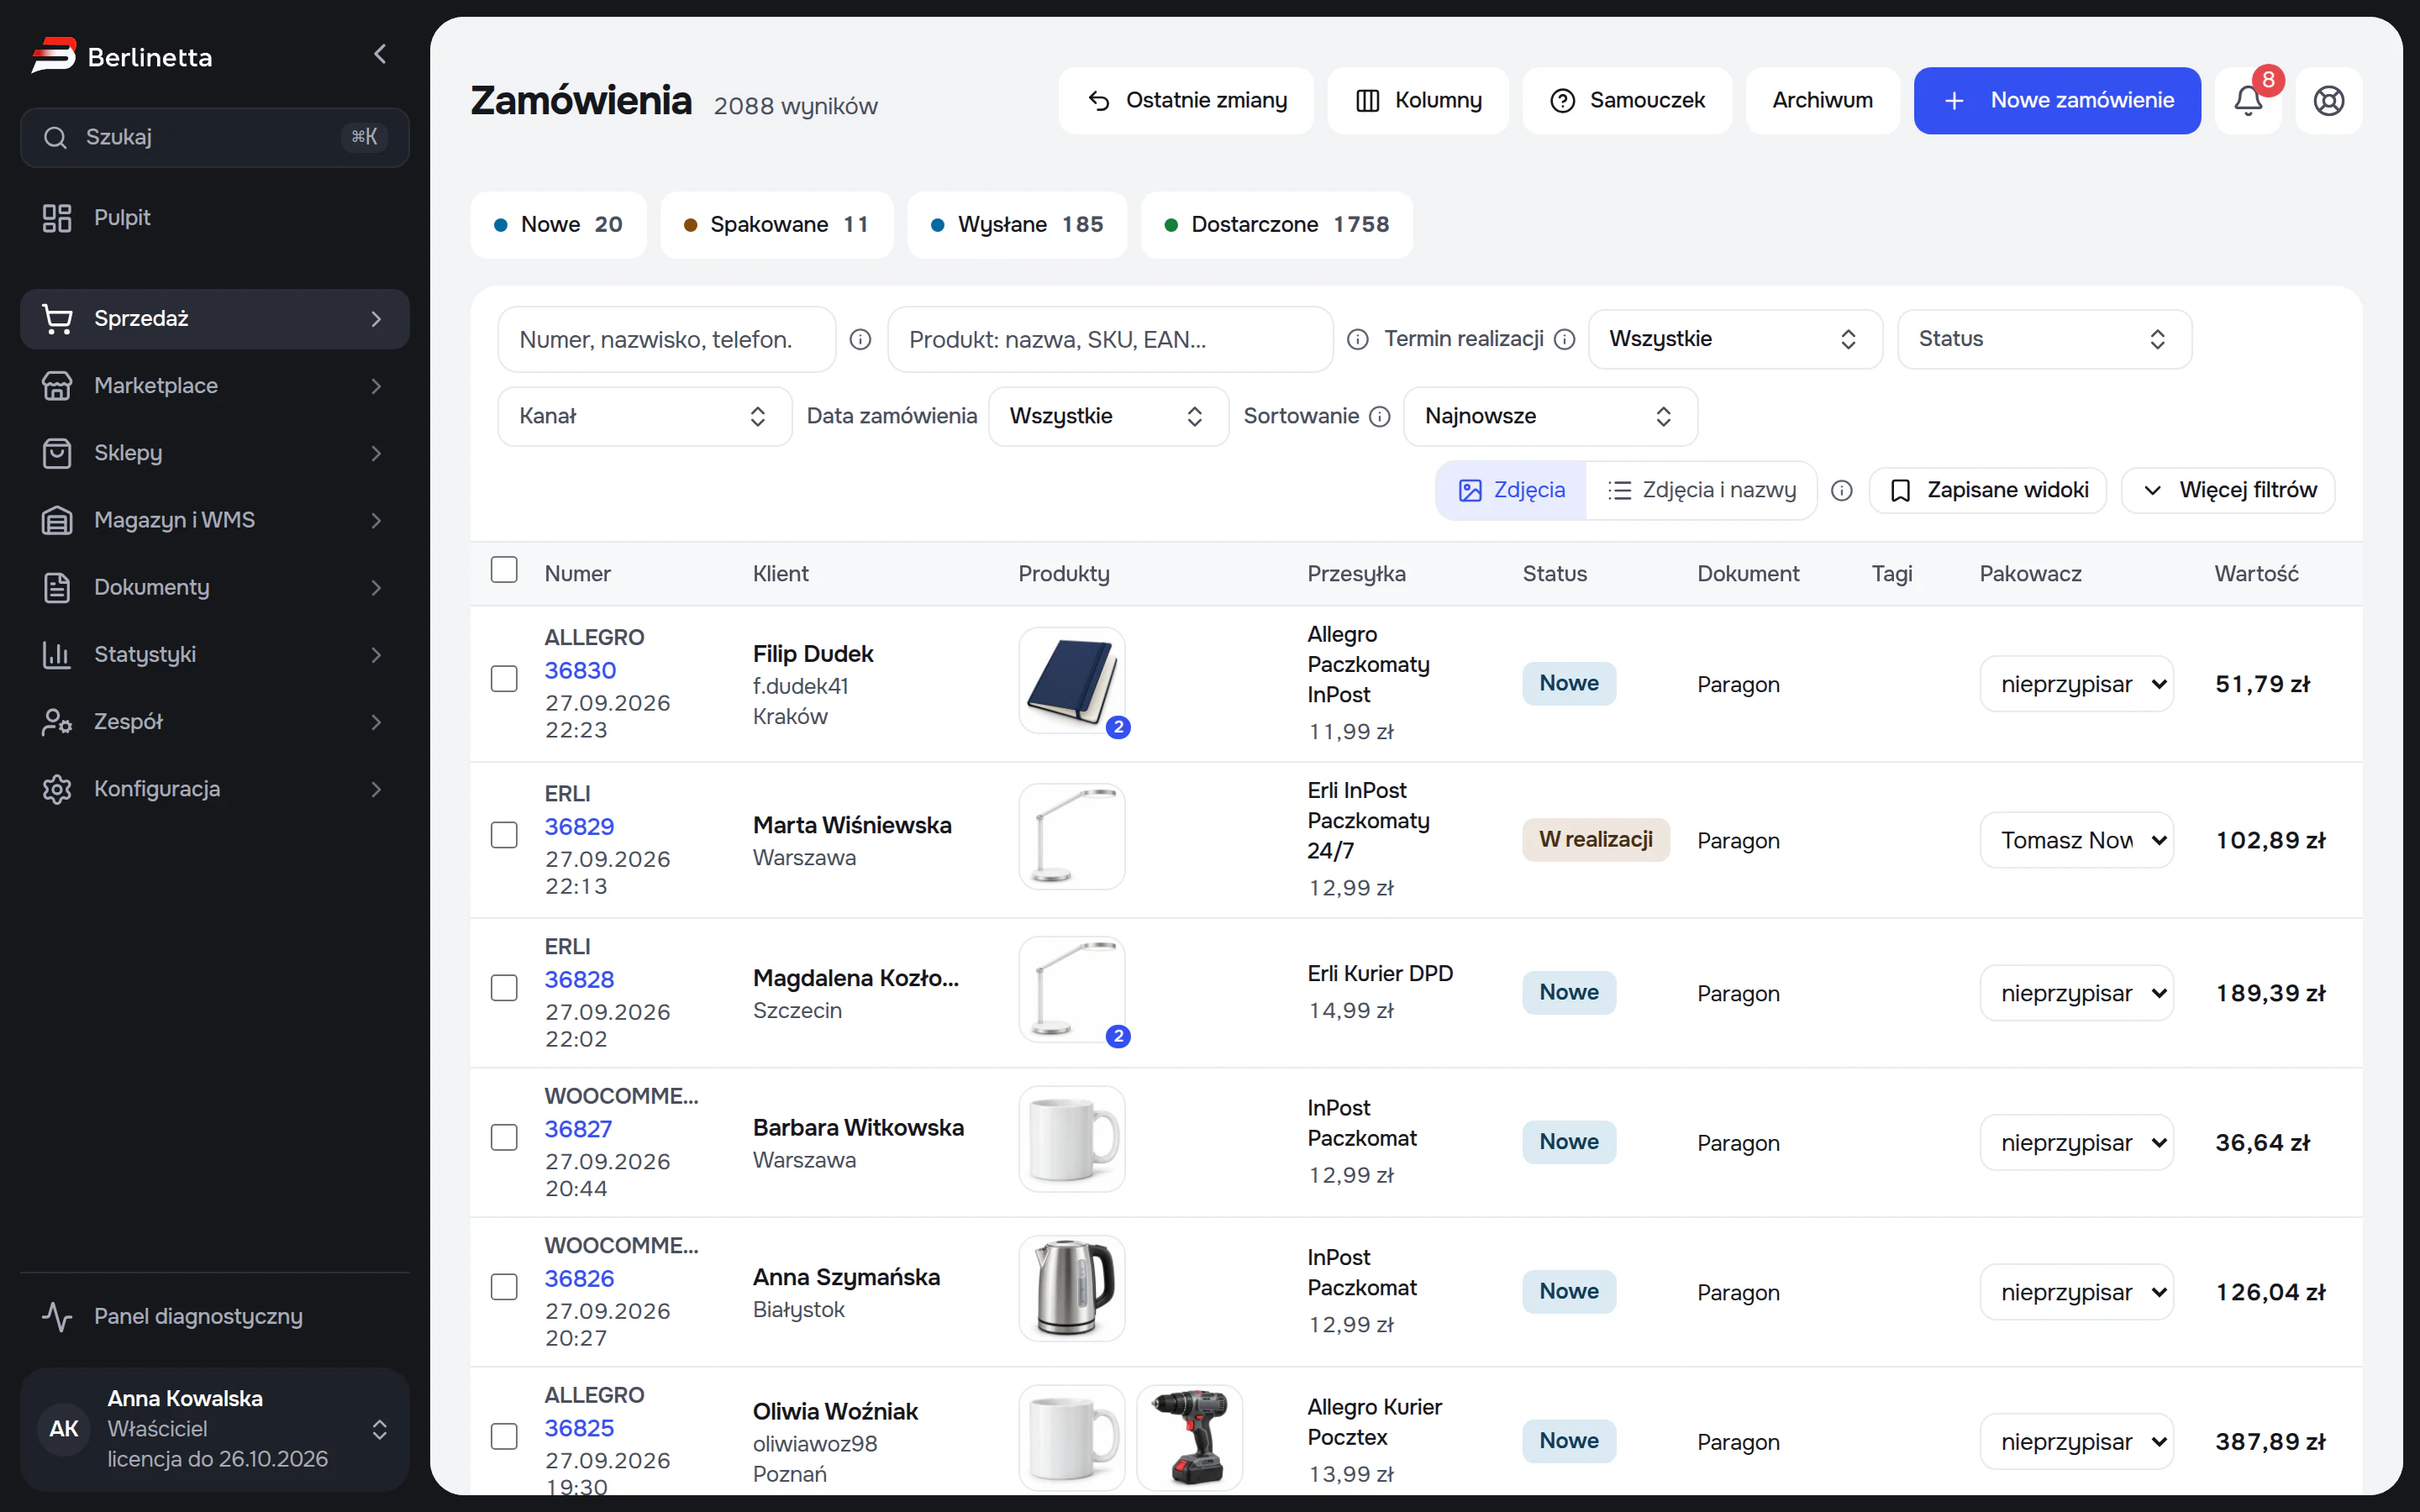This screenshot has width=2420, height=1512.
Task: Open the Najnowsze sorting dropdown
Action: point(1550,416)
